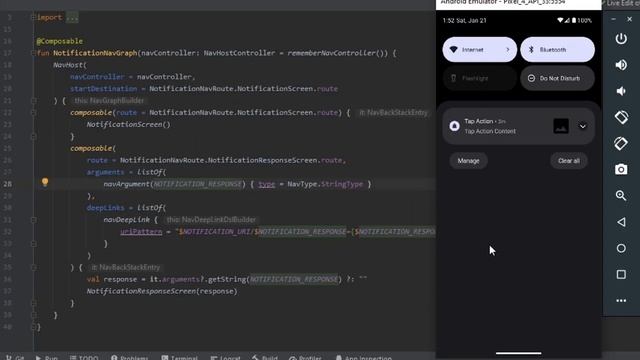Activate the emulator zoom magnifier
The image size is (640, 360).
pyautogui.click(x=621, y=196)
